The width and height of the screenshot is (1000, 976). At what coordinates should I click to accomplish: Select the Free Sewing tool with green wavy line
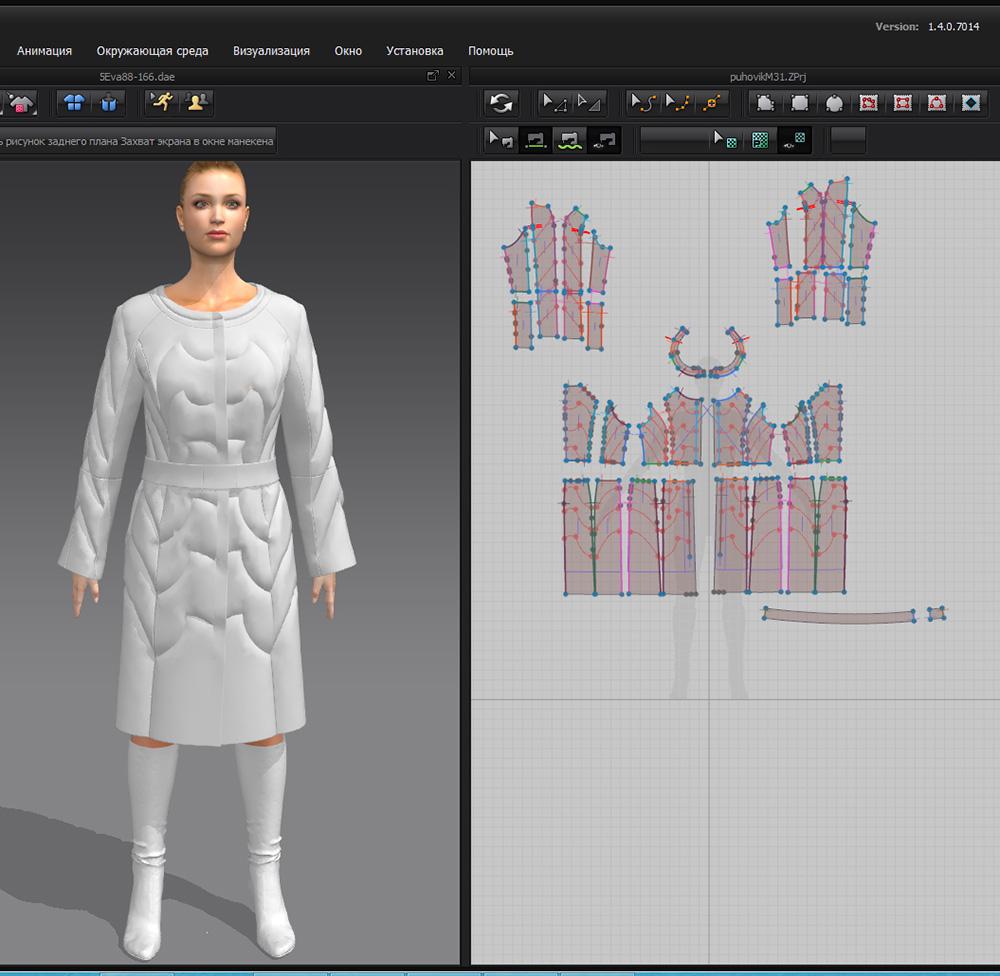[x=570, y=141]
